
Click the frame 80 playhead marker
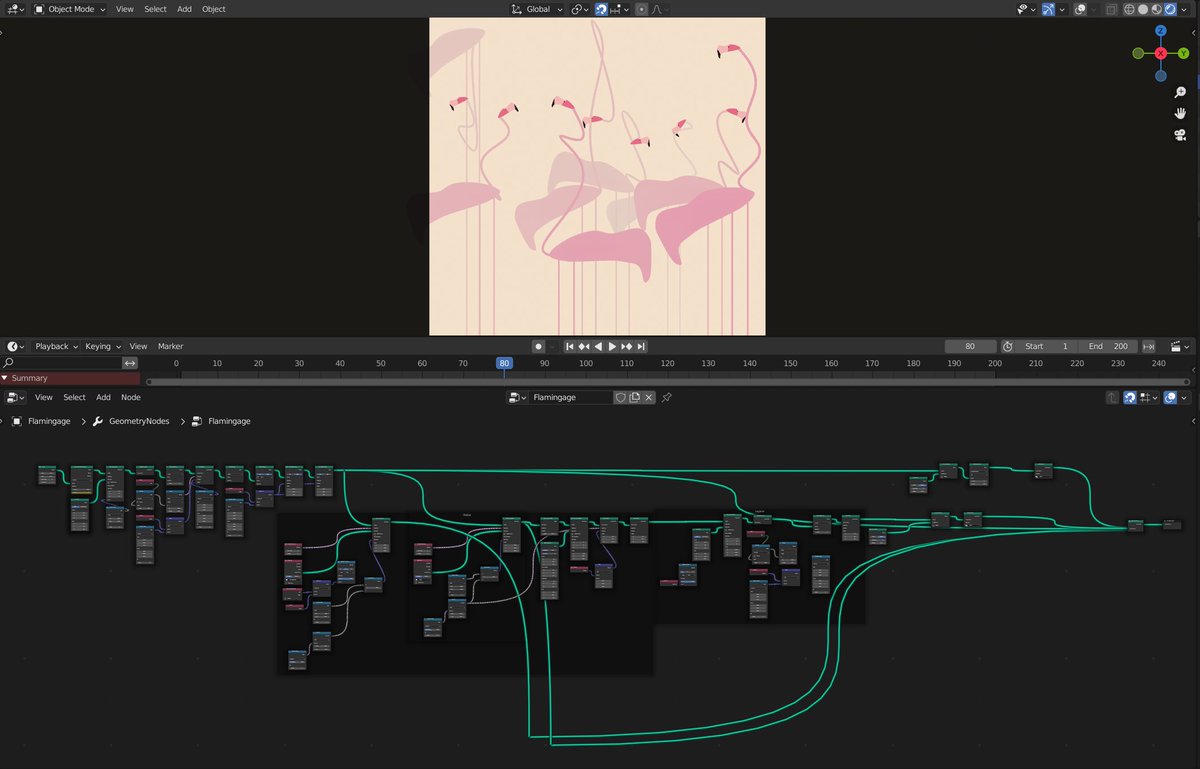[x=504, y=363]
